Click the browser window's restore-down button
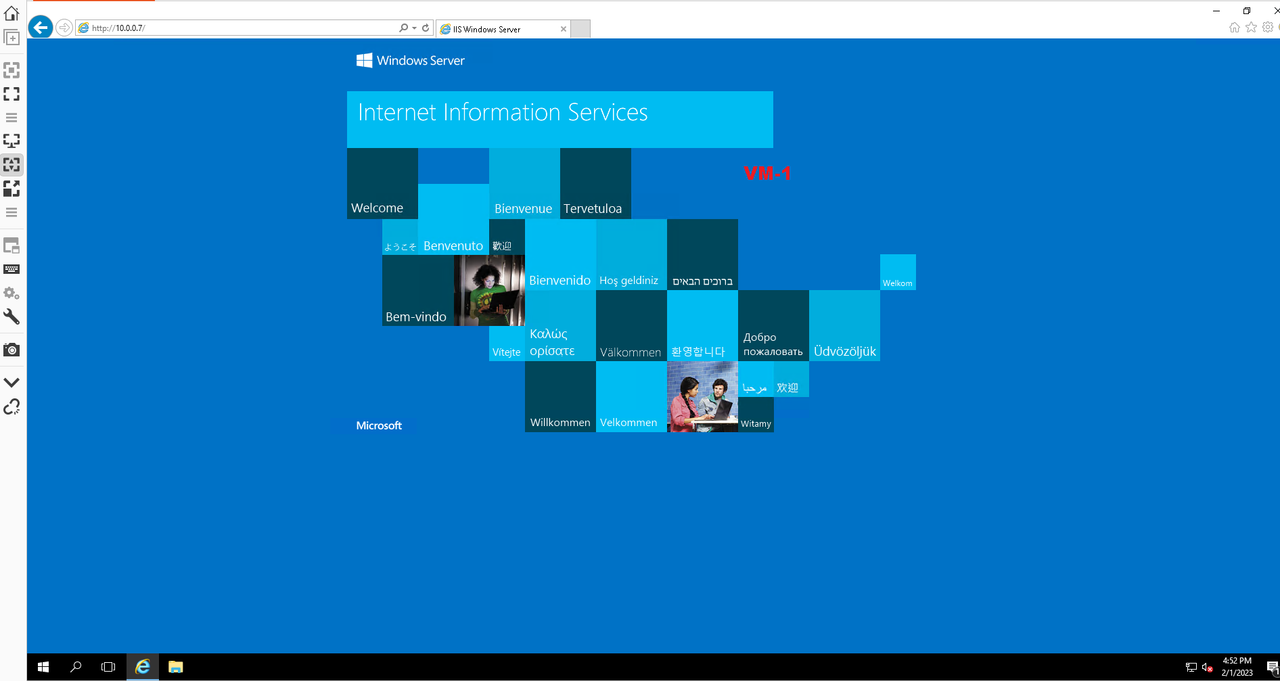The image size is (1280, 681). coord(1247,10)
